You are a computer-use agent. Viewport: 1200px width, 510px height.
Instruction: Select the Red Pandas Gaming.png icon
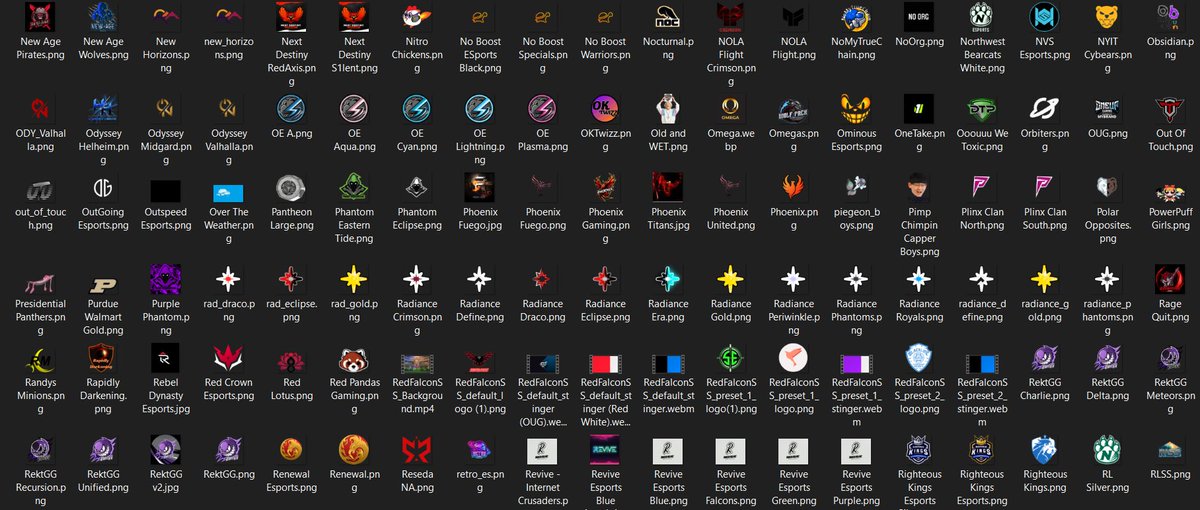click(x=354, y=358)
